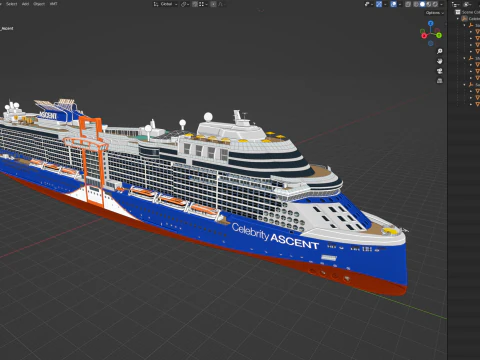Click the green Y axis on navigation gizmo
This screenshot has width=480, height=360.
point(439,35)
